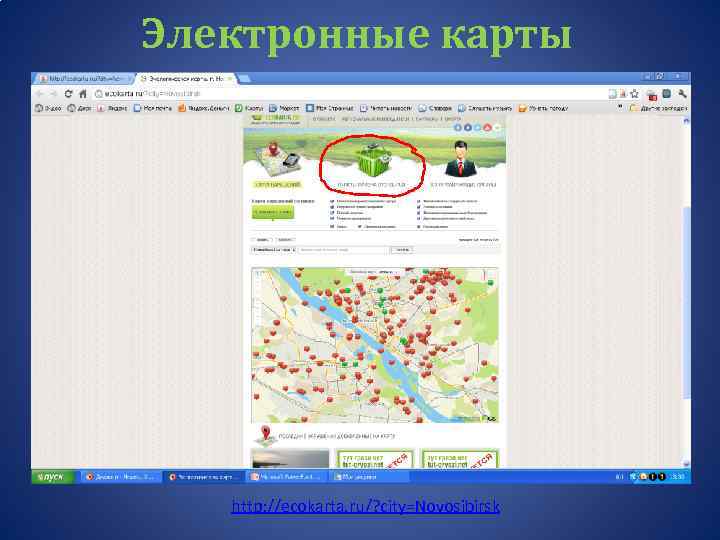
Task: Open the Моя почта bookmark
Action: [x=152, y=108]
